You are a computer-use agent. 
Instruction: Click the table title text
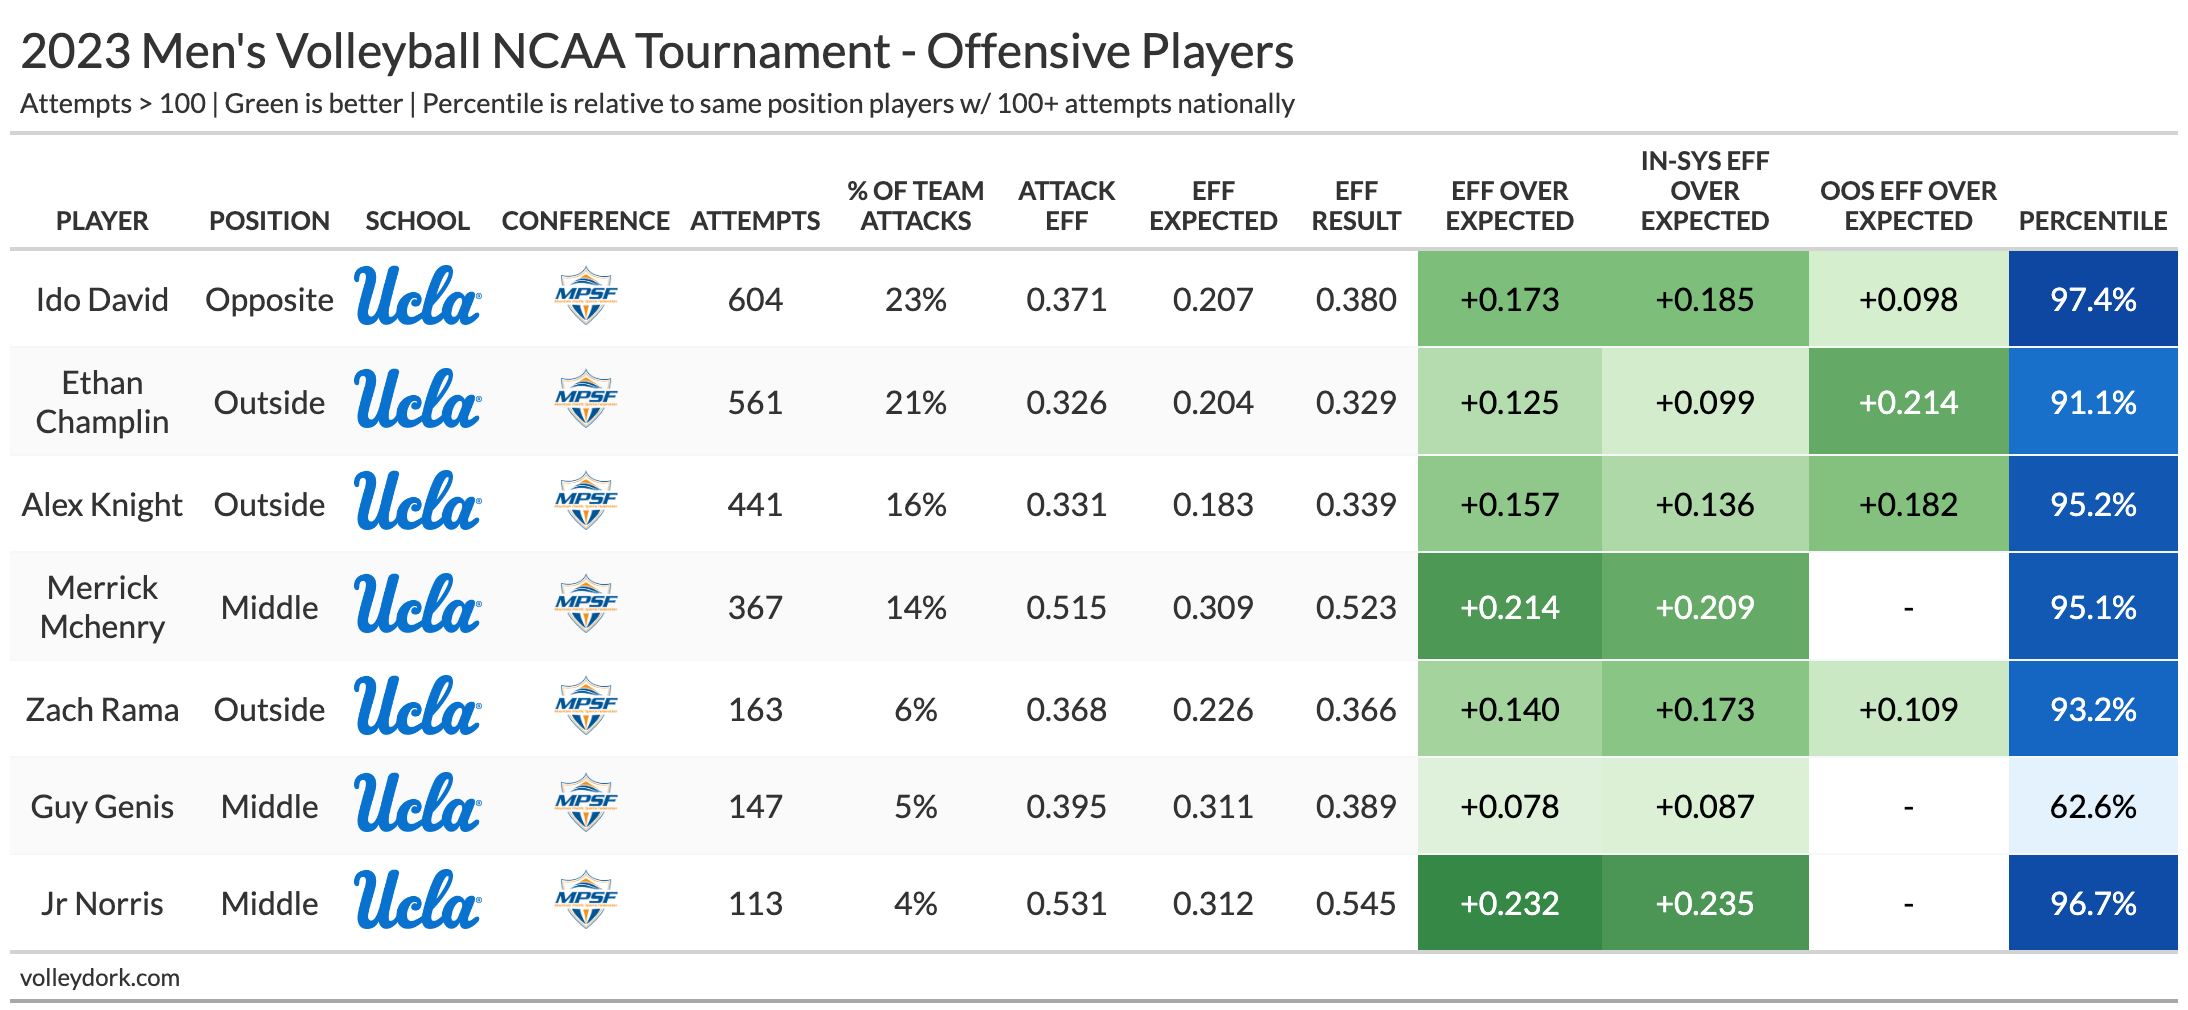(x=657, y=52)
